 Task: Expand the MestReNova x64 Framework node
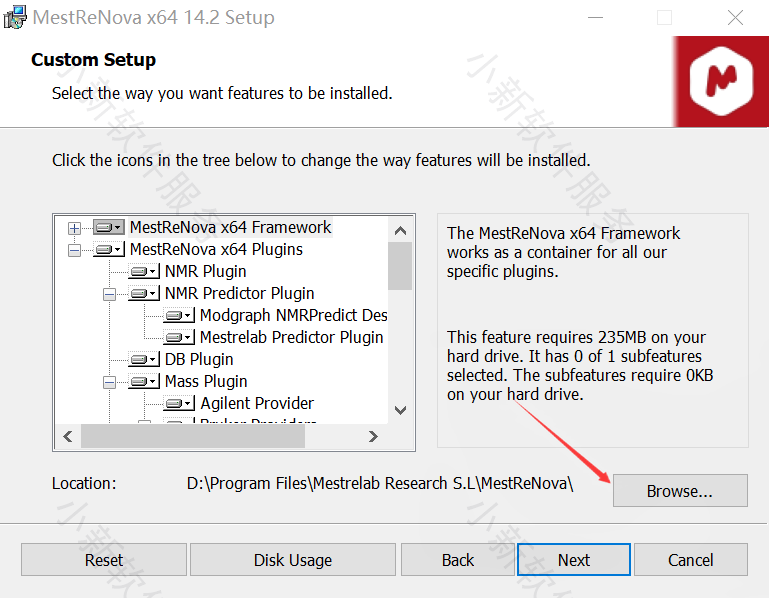(74, 228)
